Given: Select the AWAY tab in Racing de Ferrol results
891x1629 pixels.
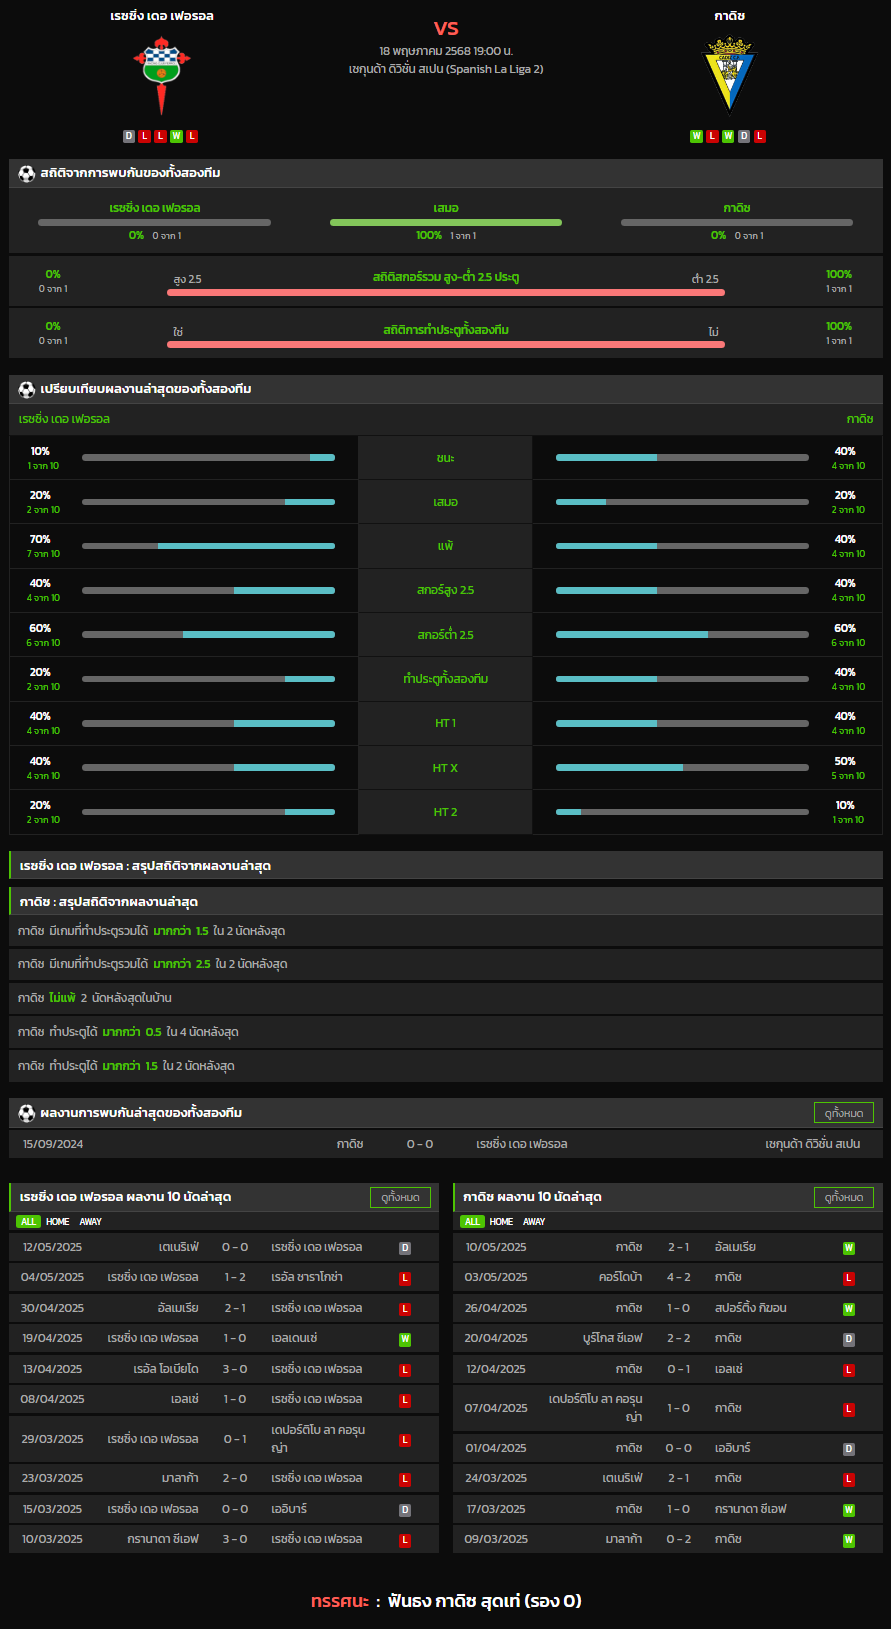Looking at the screenshot, I should pyautogui.click(x=91, y=1222).
